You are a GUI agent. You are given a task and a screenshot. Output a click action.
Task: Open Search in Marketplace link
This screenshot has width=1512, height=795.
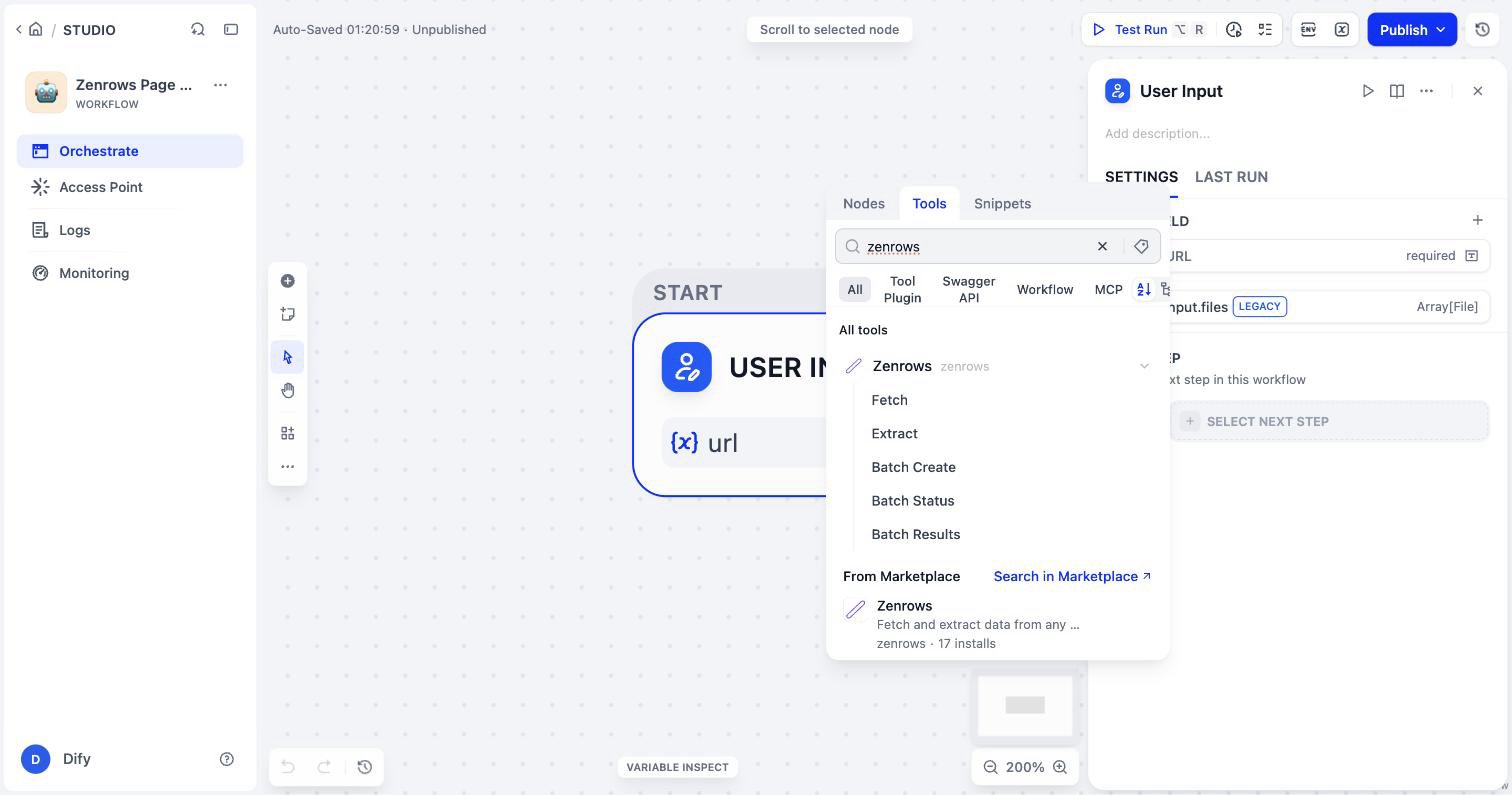tap(1073, 577)
